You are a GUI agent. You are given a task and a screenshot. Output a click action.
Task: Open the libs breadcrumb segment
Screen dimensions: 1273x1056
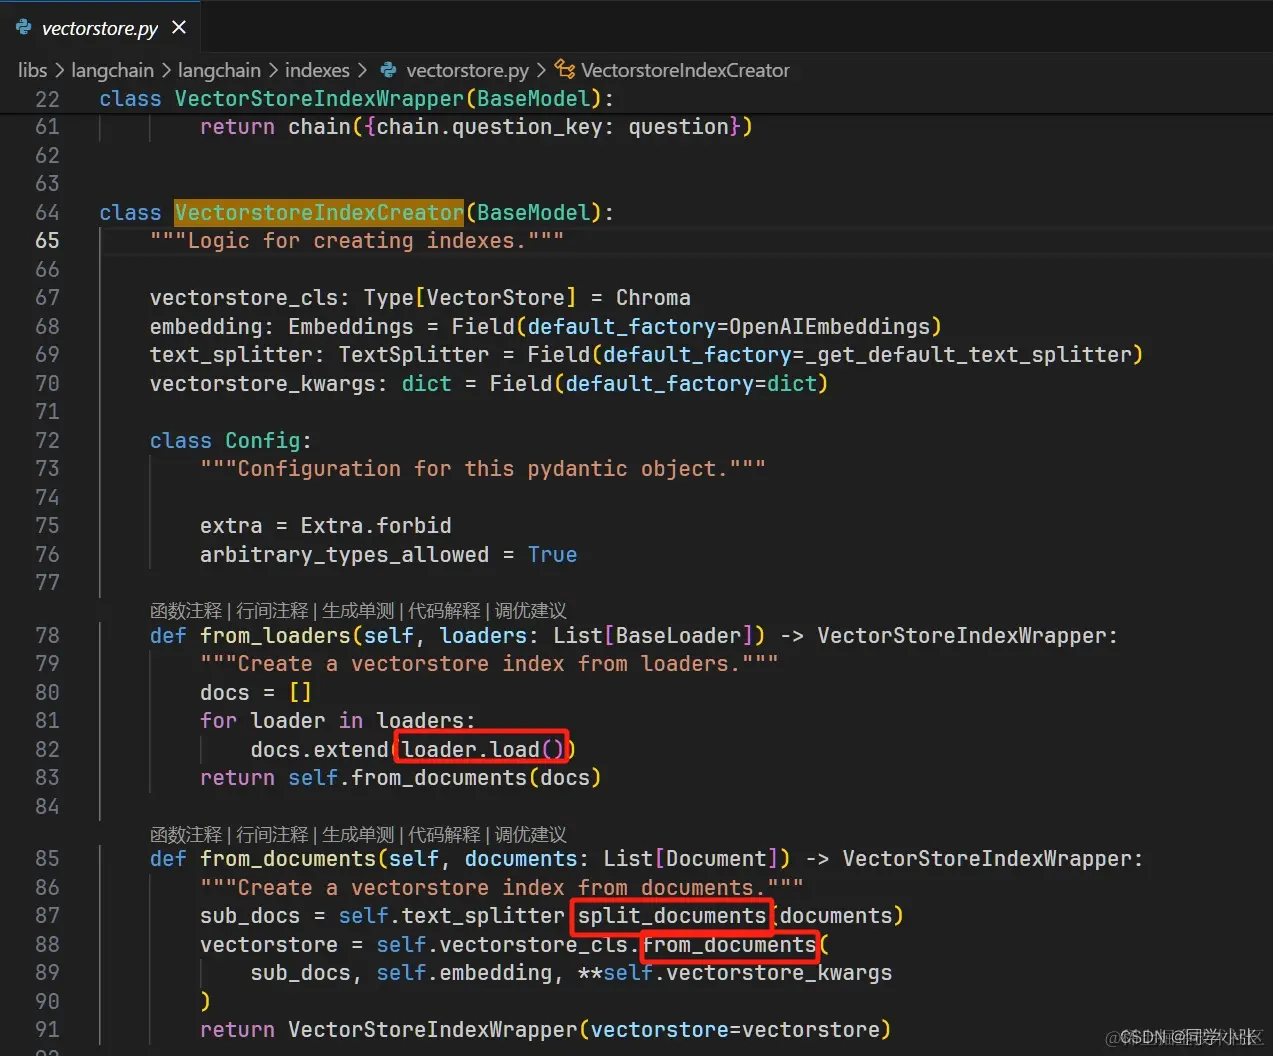coord(32,70)
